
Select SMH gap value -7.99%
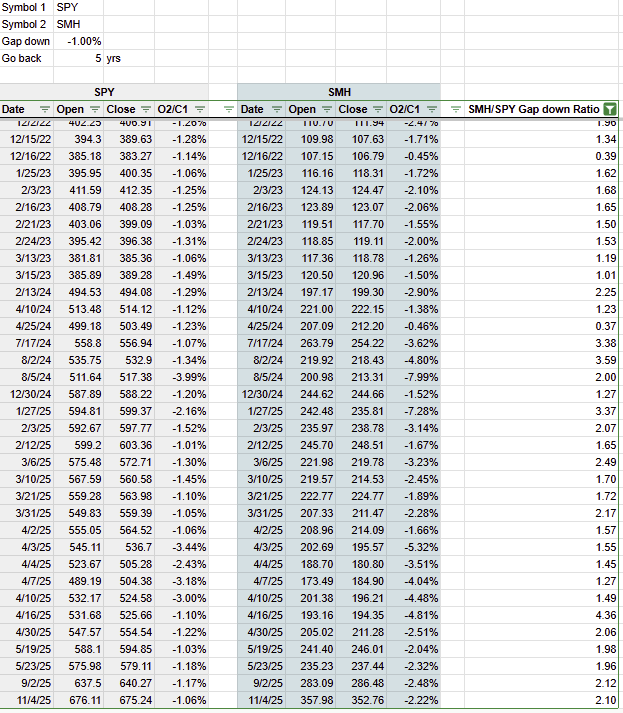[413, 377]
